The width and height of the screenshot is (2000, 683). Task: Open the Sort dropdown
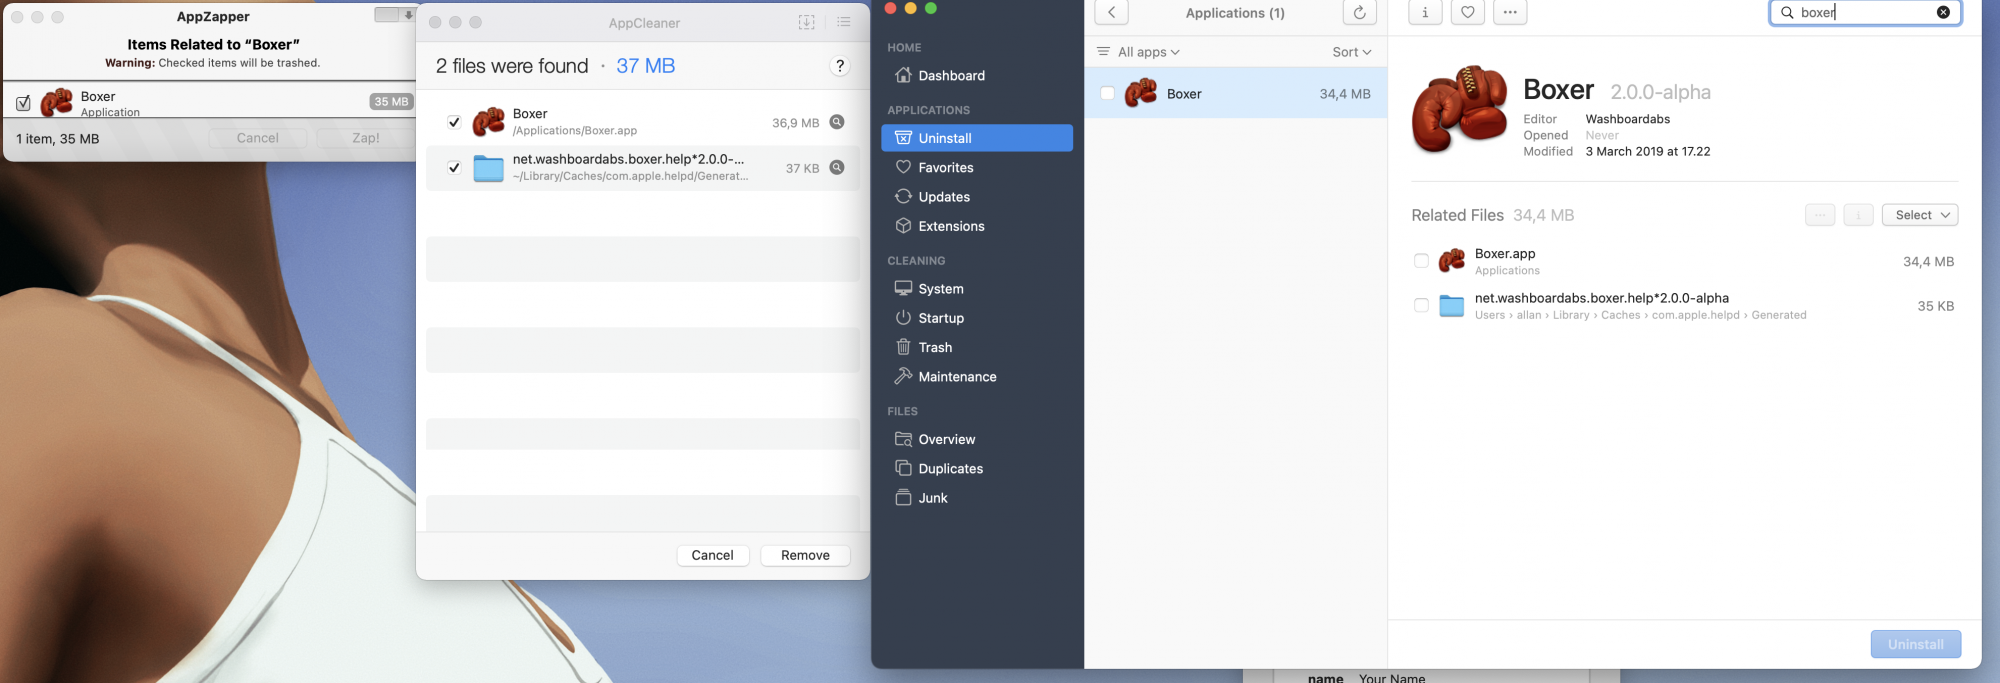click(1352, 52)
